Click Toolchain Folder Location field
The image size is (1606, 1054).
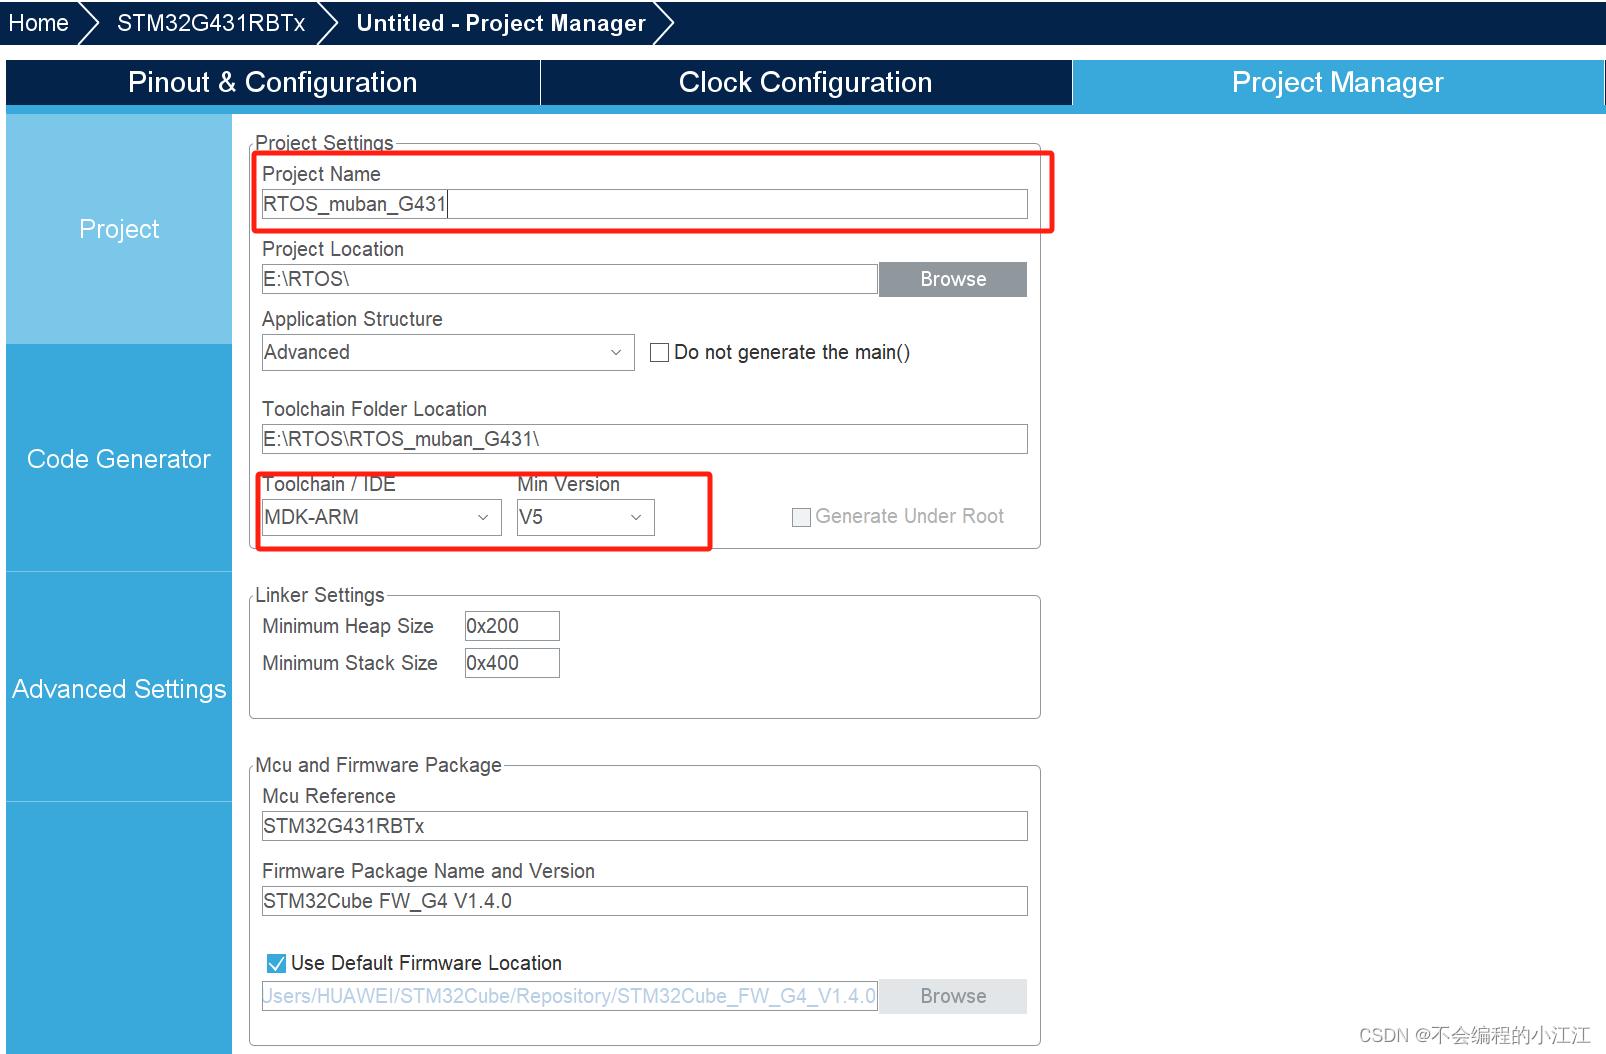[x=644, y=439]
